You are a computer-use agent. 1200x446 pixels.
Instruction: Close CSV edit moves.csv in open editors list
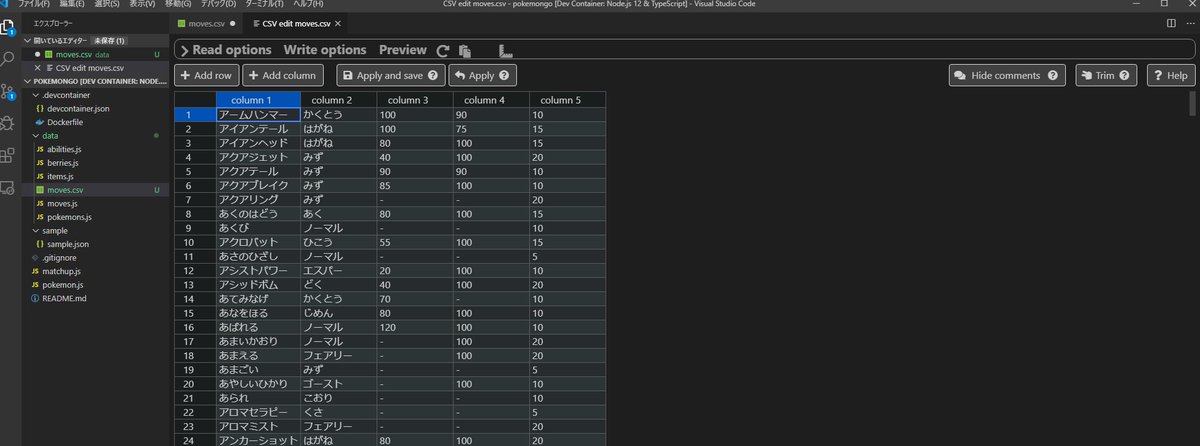(38, 67)
